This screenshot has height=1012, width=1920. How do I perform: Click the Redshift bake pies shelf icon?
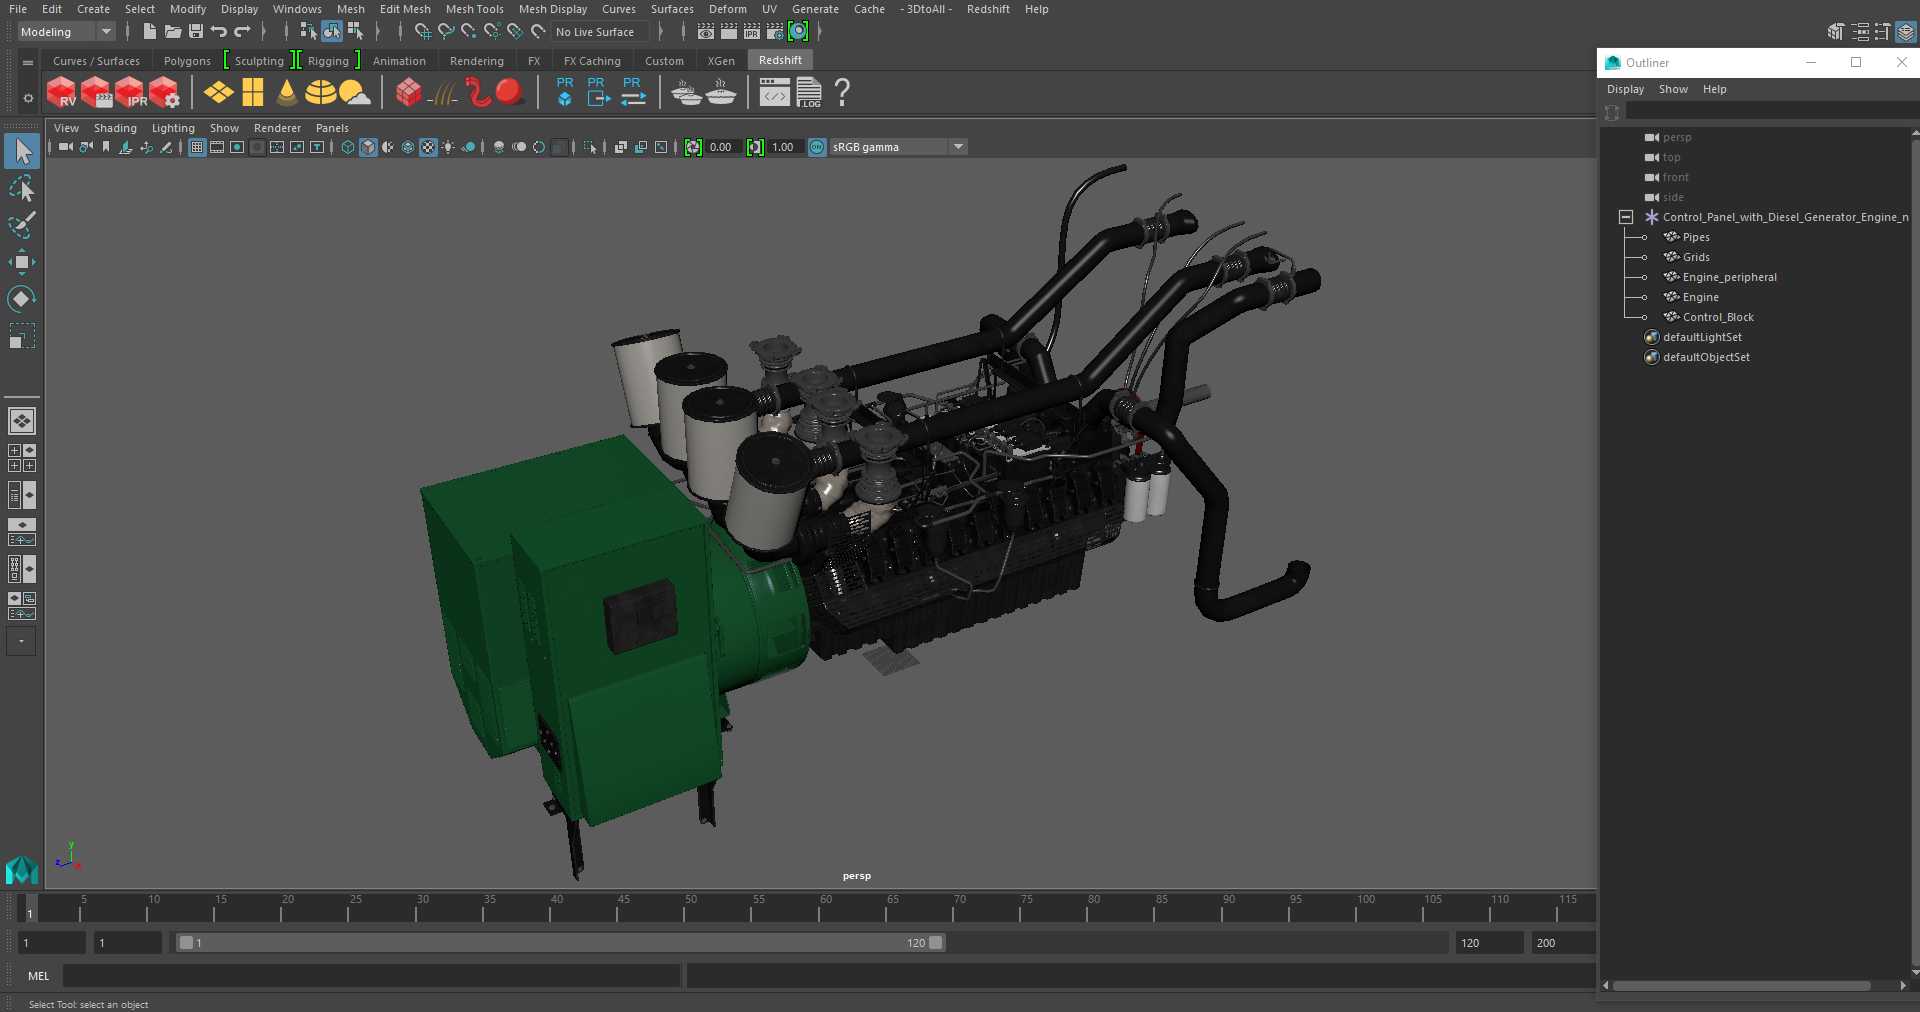tap(686, 93)
